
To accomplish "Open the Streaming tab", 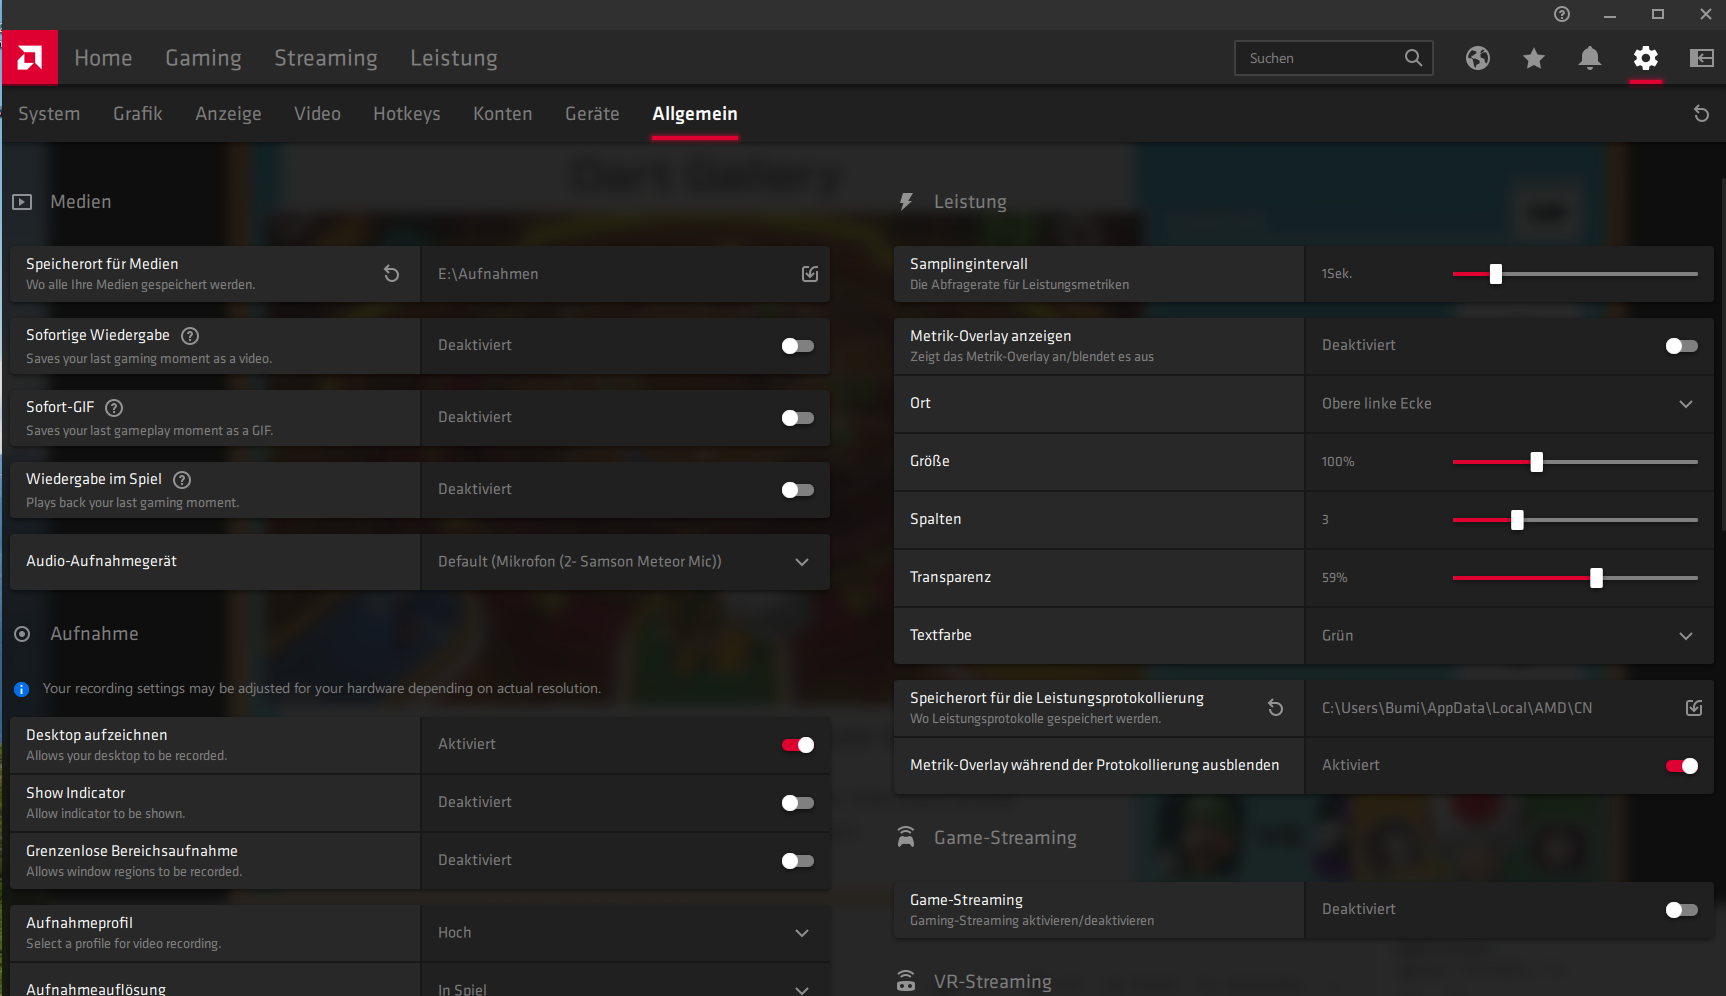I will coord(326,58).
